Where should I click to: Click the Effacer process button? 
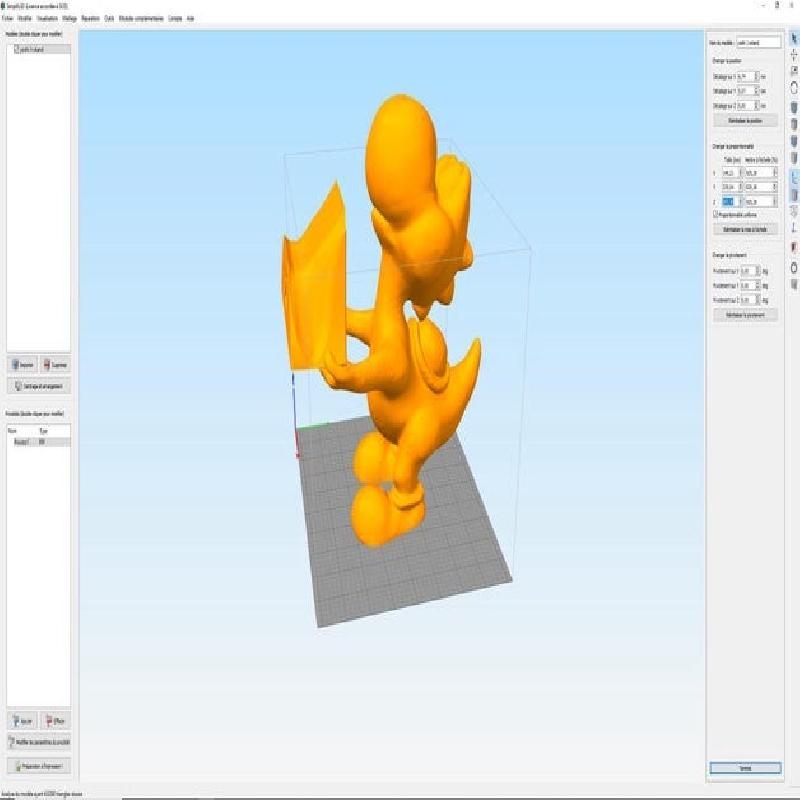(55, 721)
